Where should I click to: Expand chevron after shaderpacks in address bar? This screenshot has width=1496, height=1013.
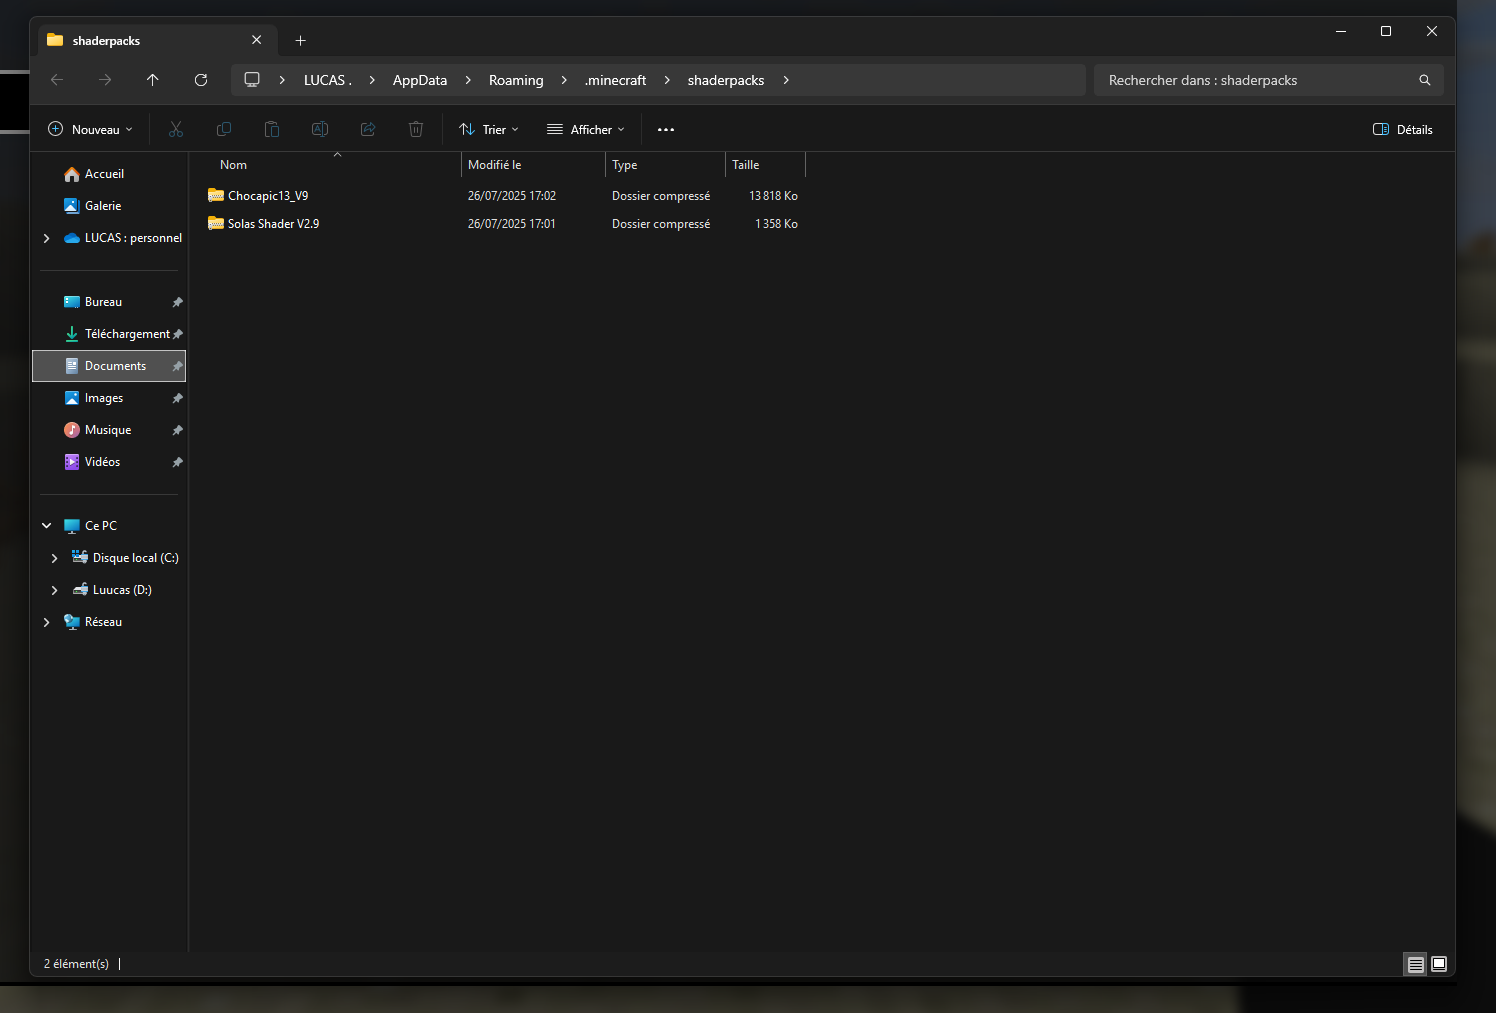tap(786, 80)
